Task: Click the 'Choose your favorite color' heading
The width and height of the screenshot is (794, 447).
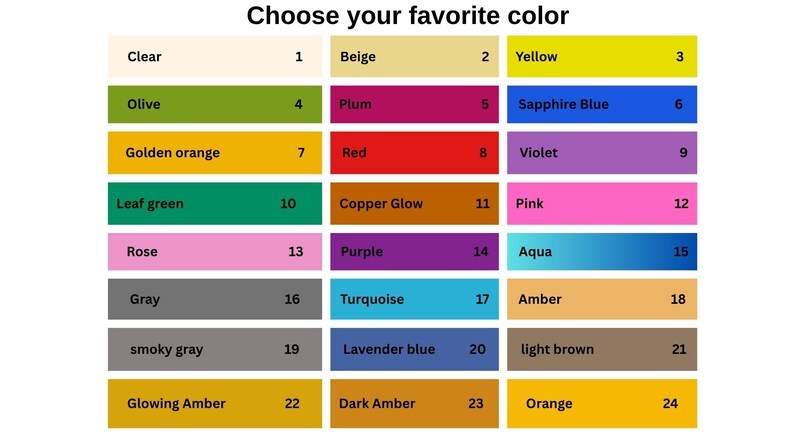Action: (407, 16)
